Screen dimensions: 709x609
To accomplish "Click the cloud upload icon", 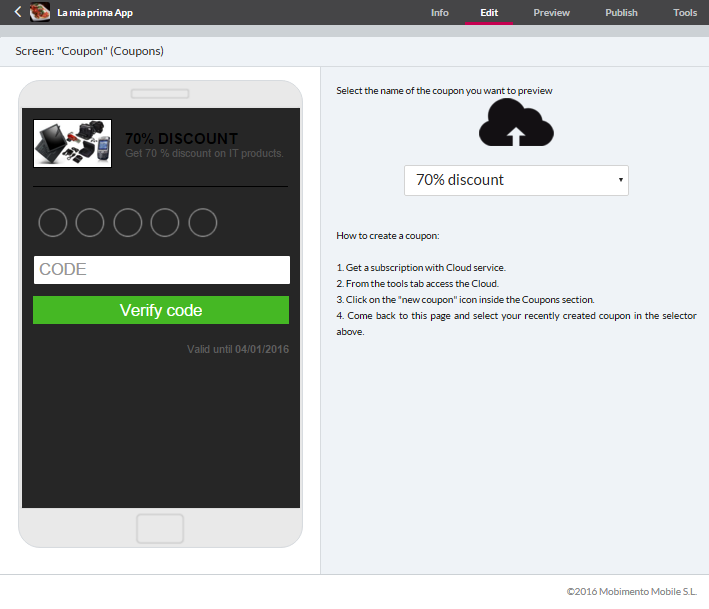I will 516,123.
